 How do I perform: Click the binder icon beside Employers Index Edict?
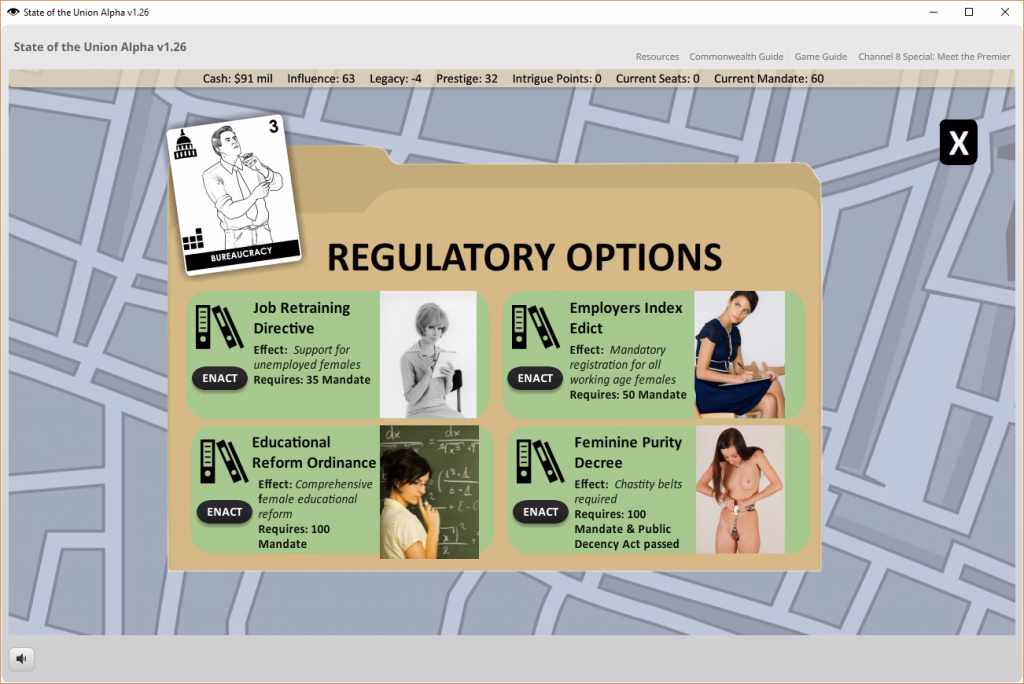click(x=535, y=327)
